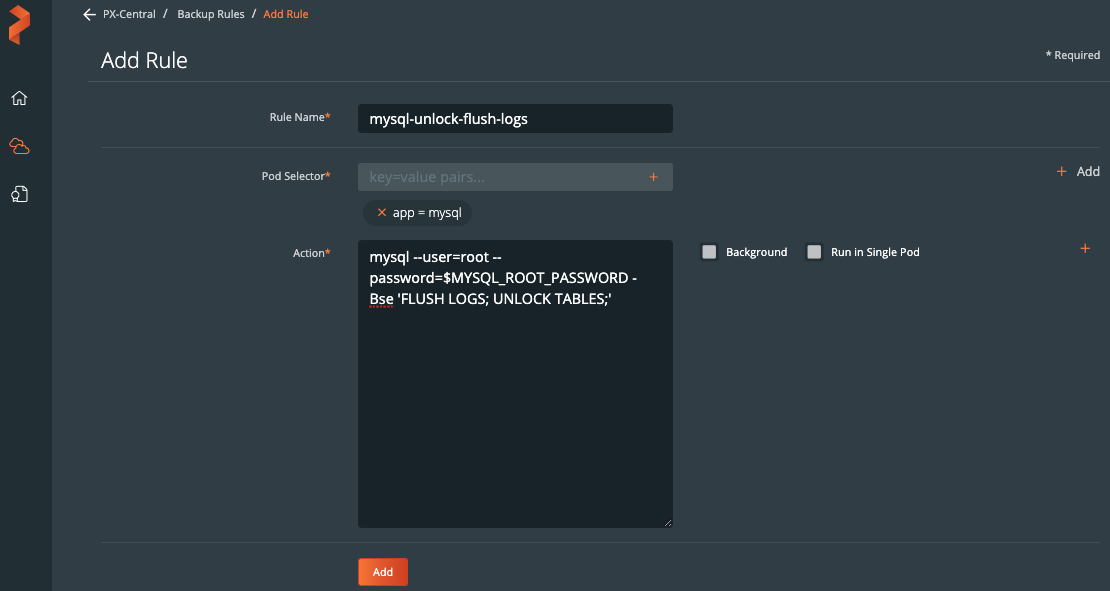Click the app = mysql tag chip
The image size is (1110, 591).
tap(427, 213)
